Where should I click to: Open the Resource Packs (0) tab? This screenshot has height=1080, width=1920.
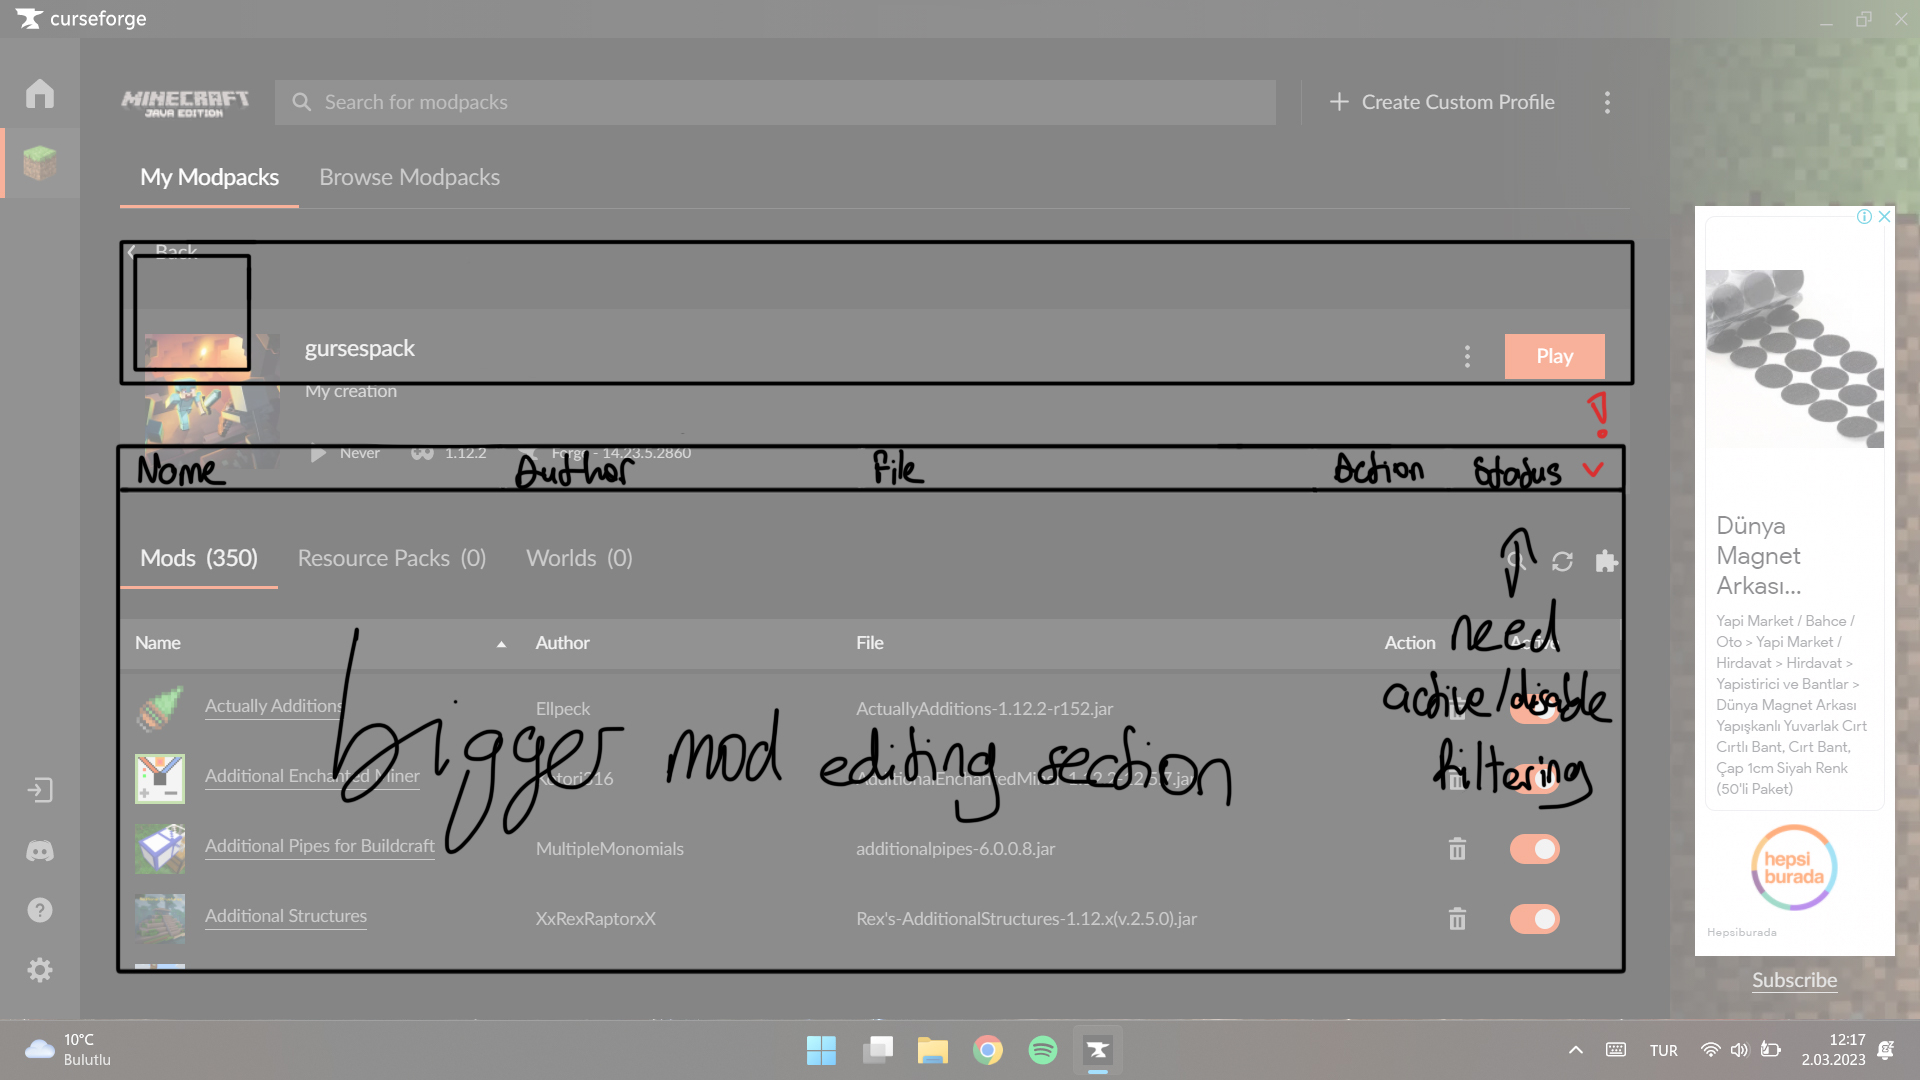pos(391,558)
